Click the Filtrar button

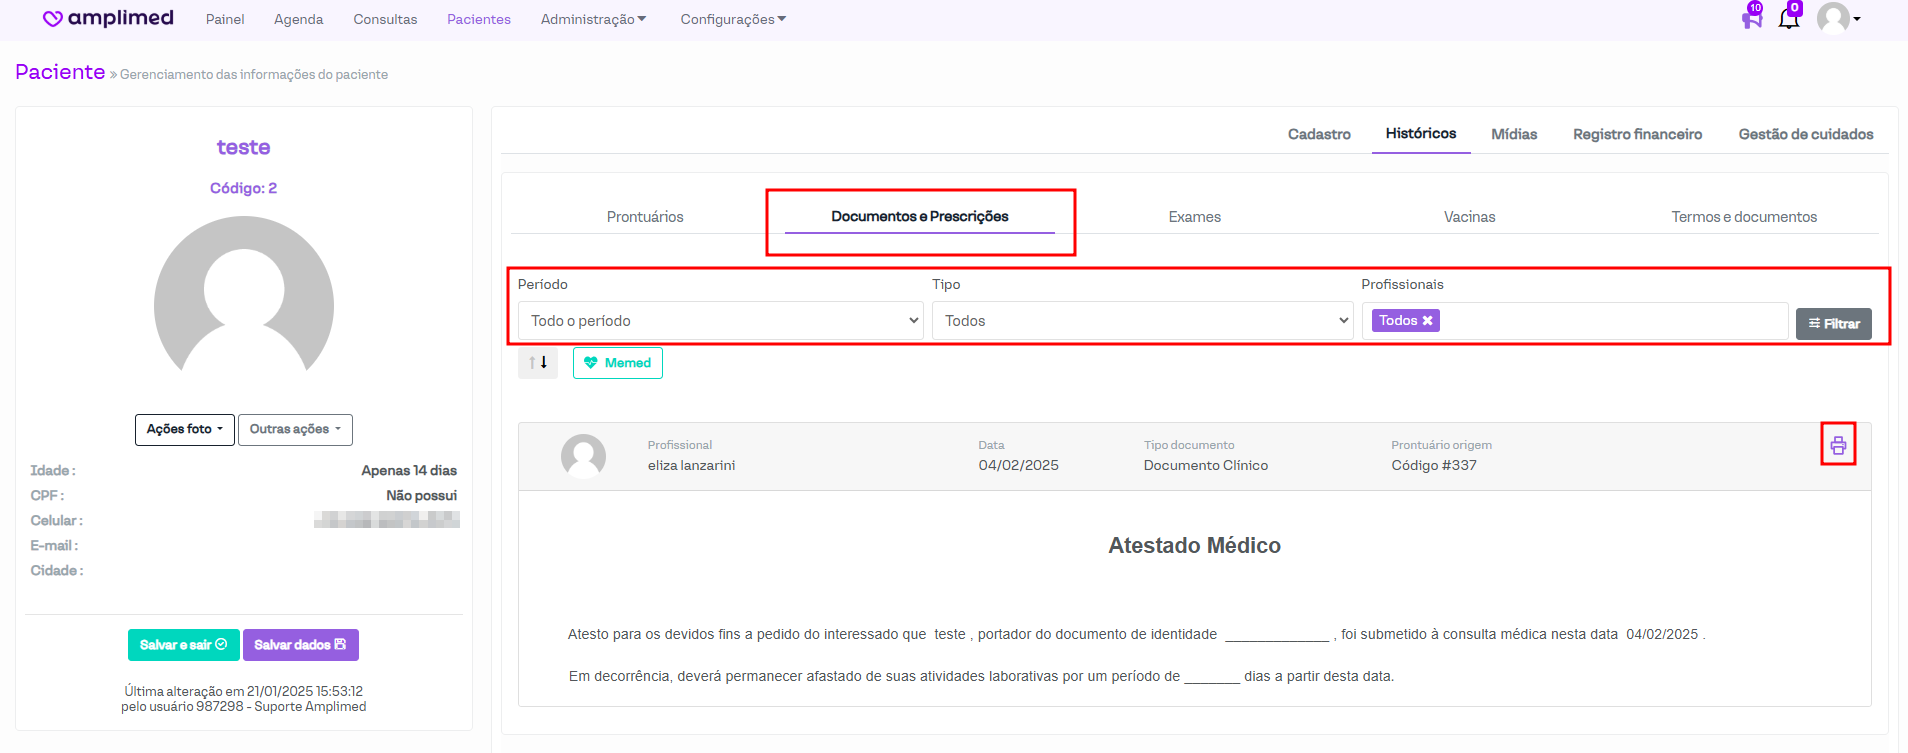pyautogui.click(x=1833, y=324)
